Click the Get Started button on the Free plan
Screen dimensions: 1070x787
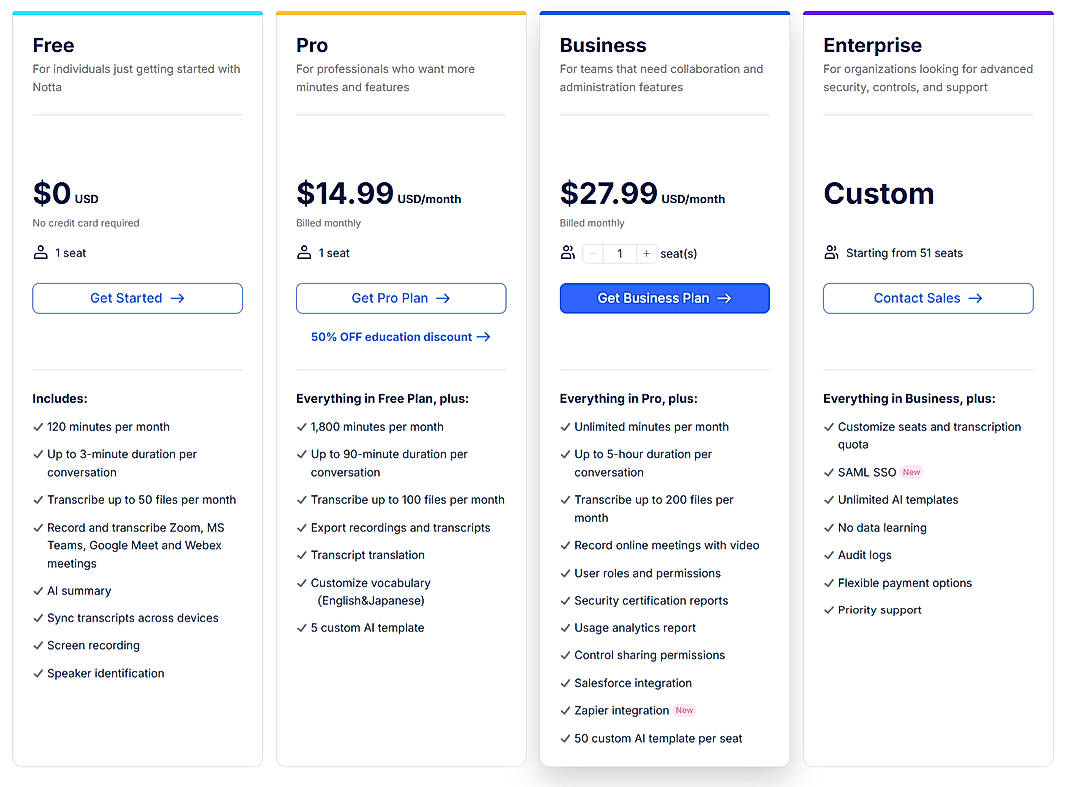[137, 298]
